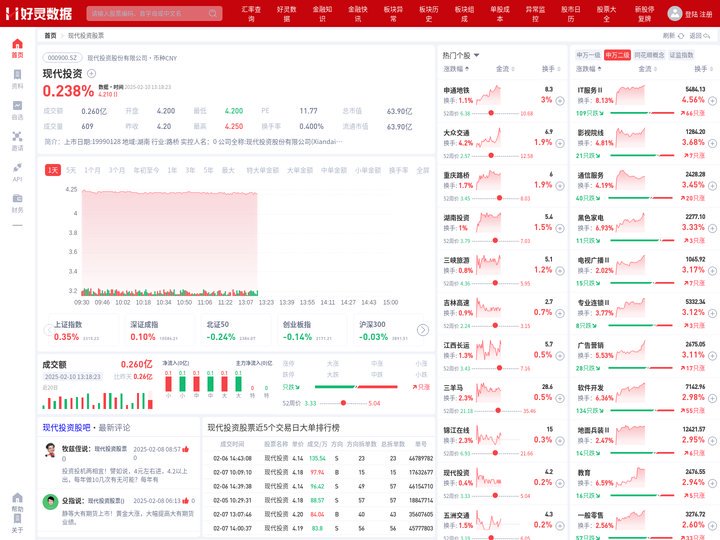Click 现代投资 52周价 marker between 3.33 and 5.04

point(343,403)
